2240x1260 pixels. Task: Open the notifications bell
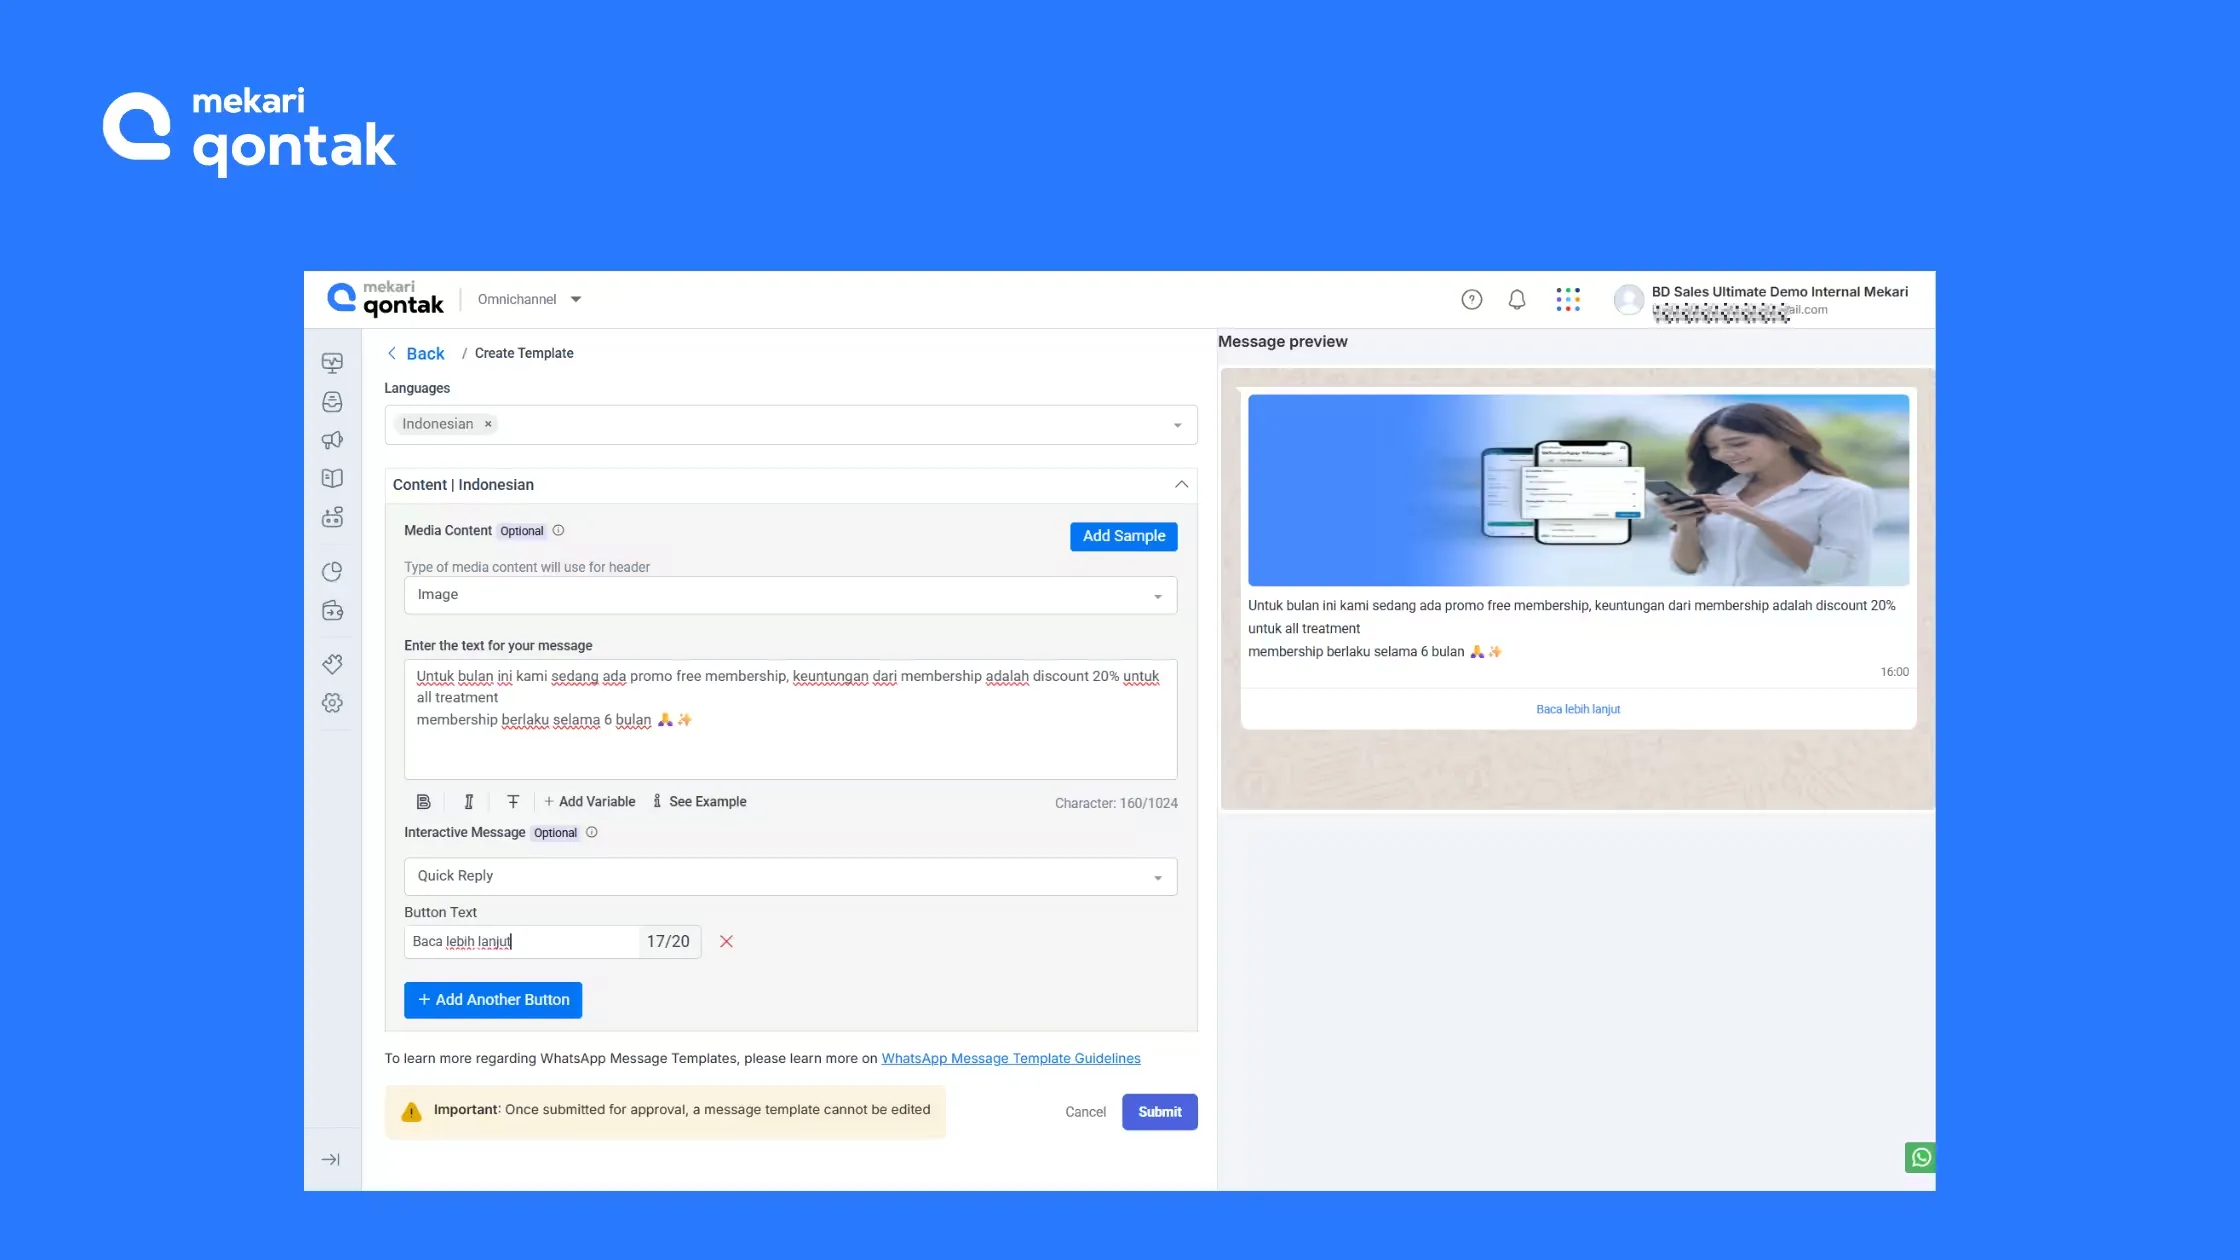point(1517,299)
